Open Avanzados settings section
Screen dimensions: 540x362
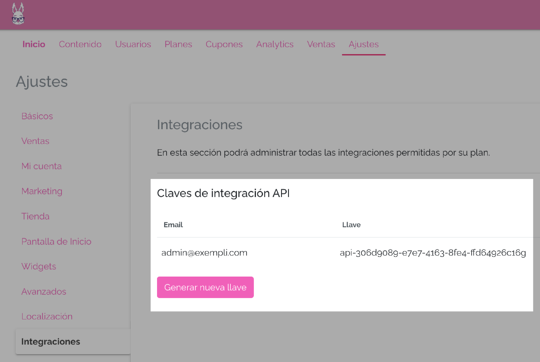[x=44, y=291]
